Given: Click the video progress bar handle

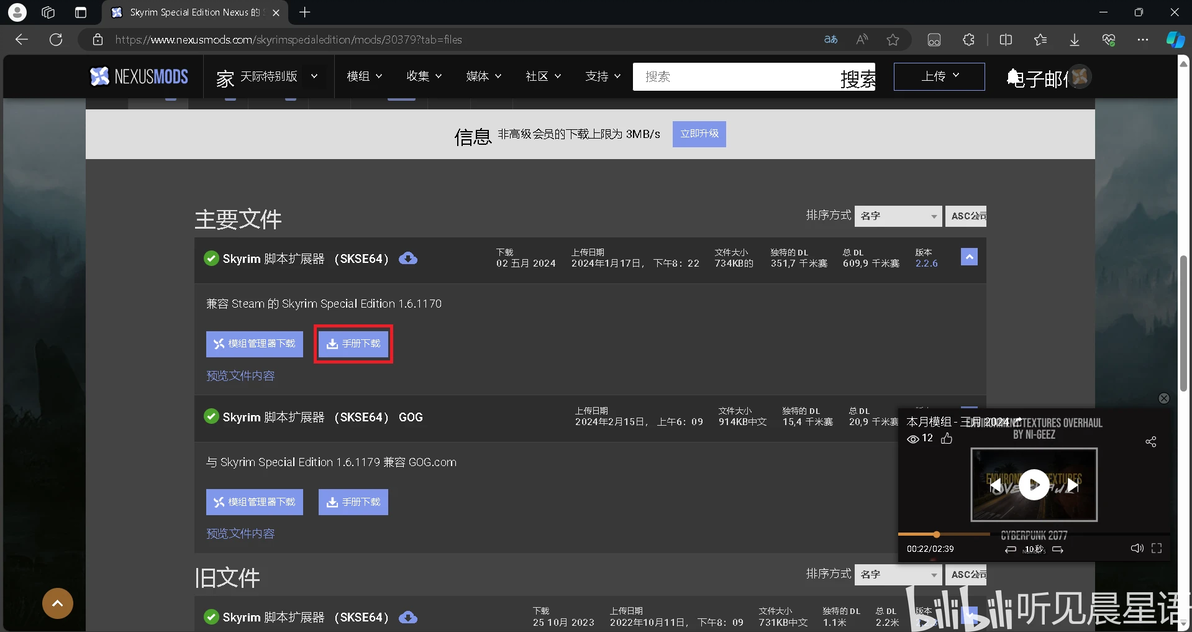Looking at the screenshot, I should pos(937,535).
